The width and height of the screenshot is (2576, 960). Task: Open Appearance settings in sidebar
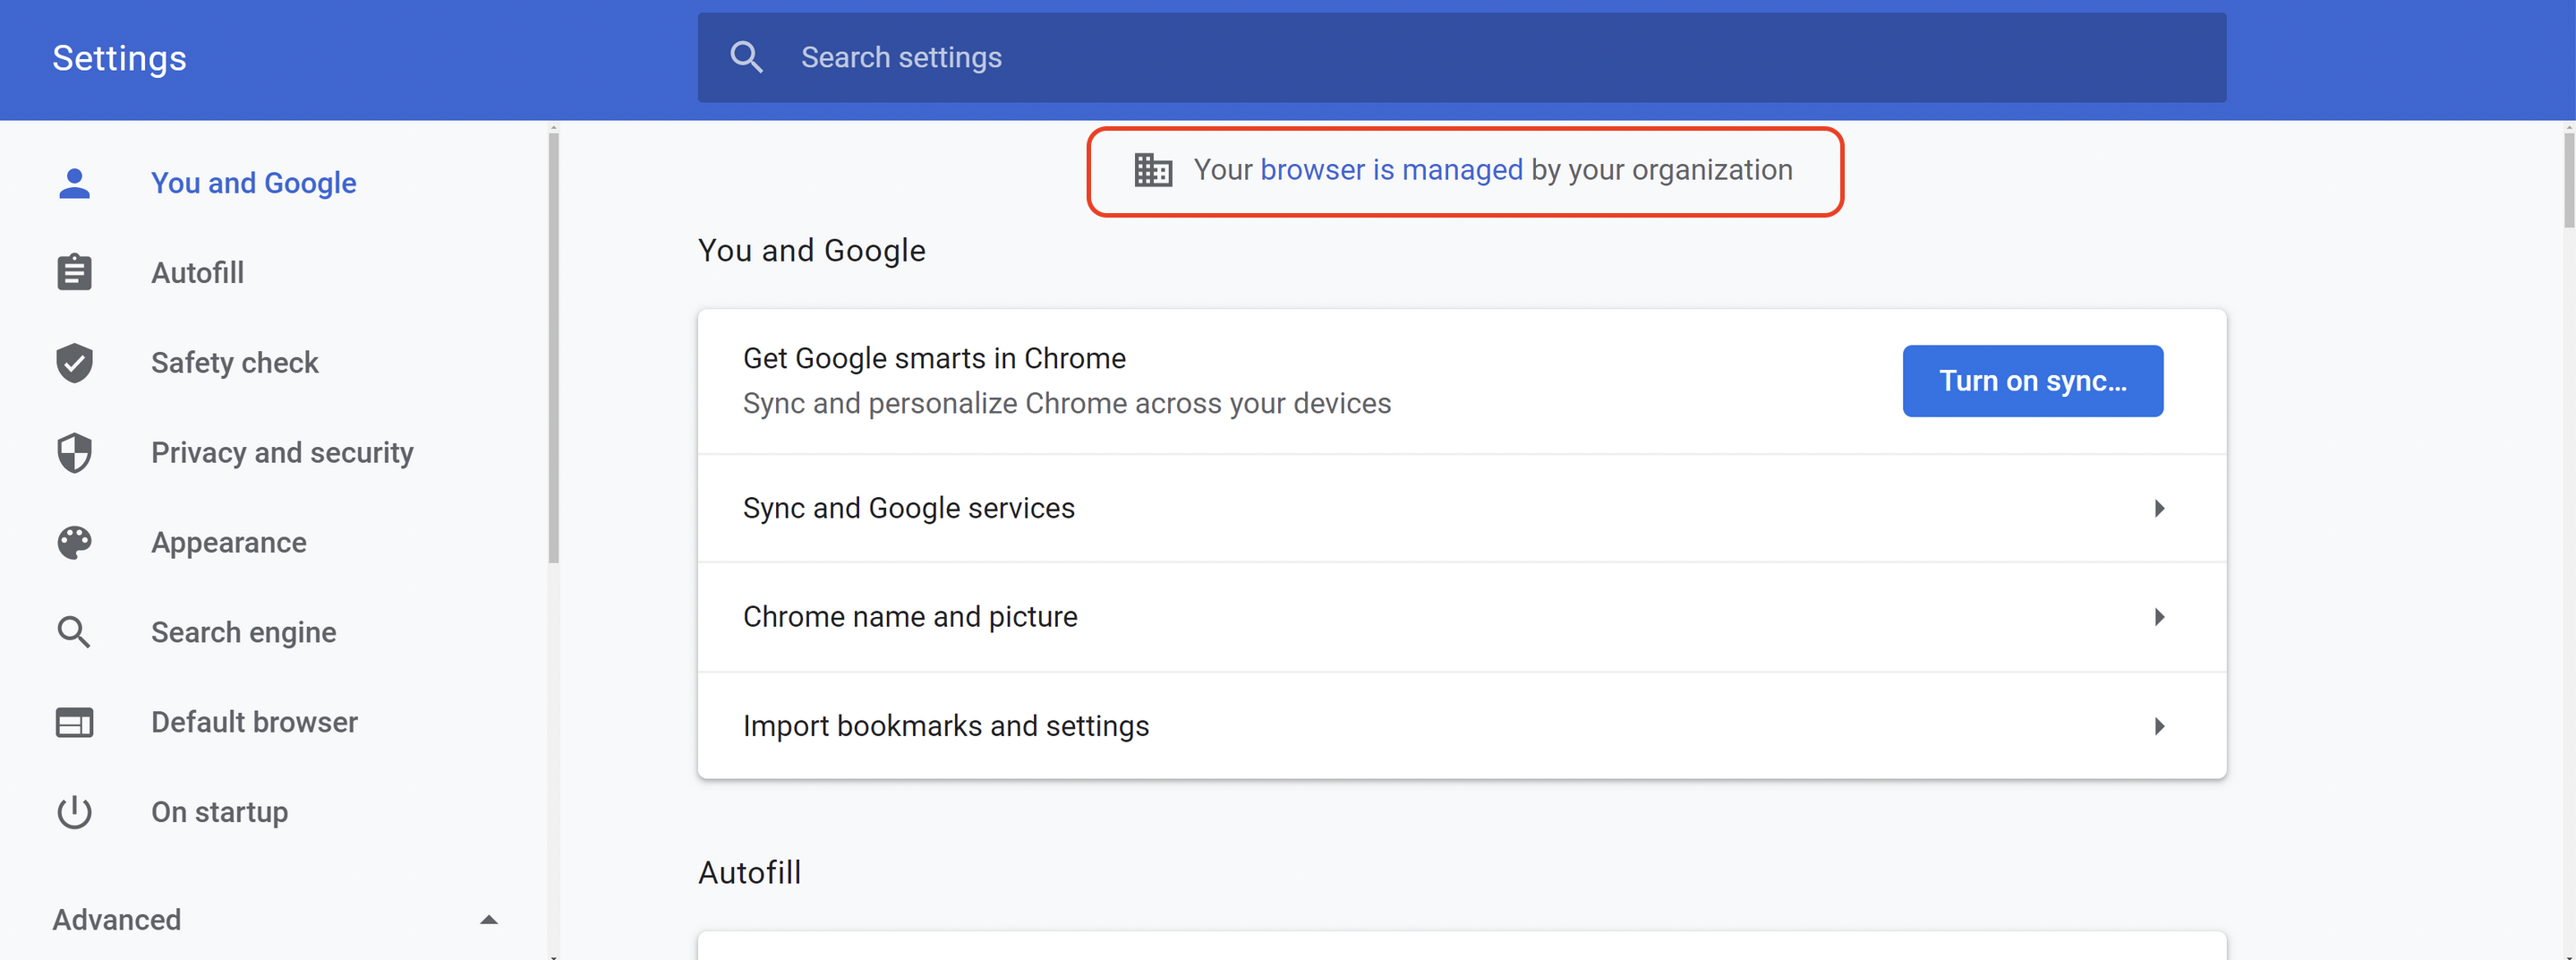(228, 542)
